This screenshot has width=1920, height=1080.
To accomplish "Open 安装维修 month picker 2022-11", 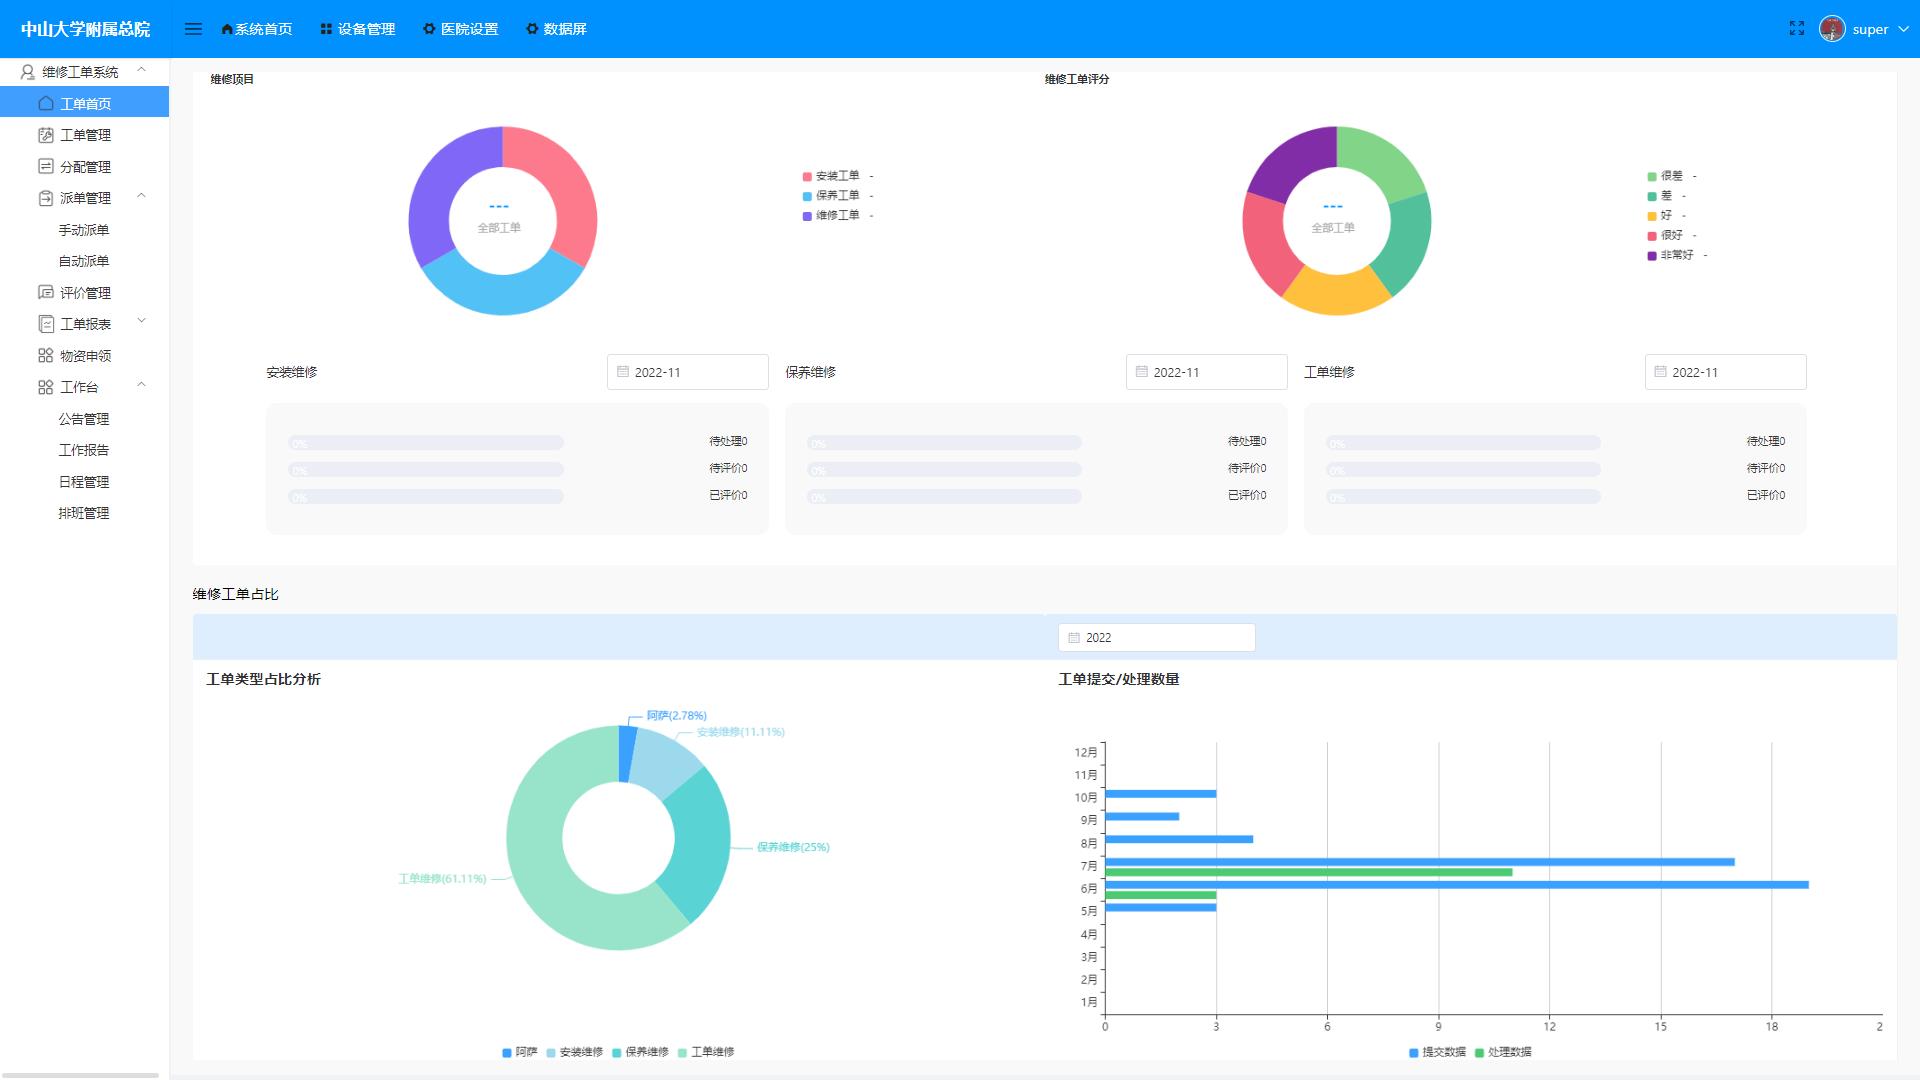I will [x=688, y=372].
